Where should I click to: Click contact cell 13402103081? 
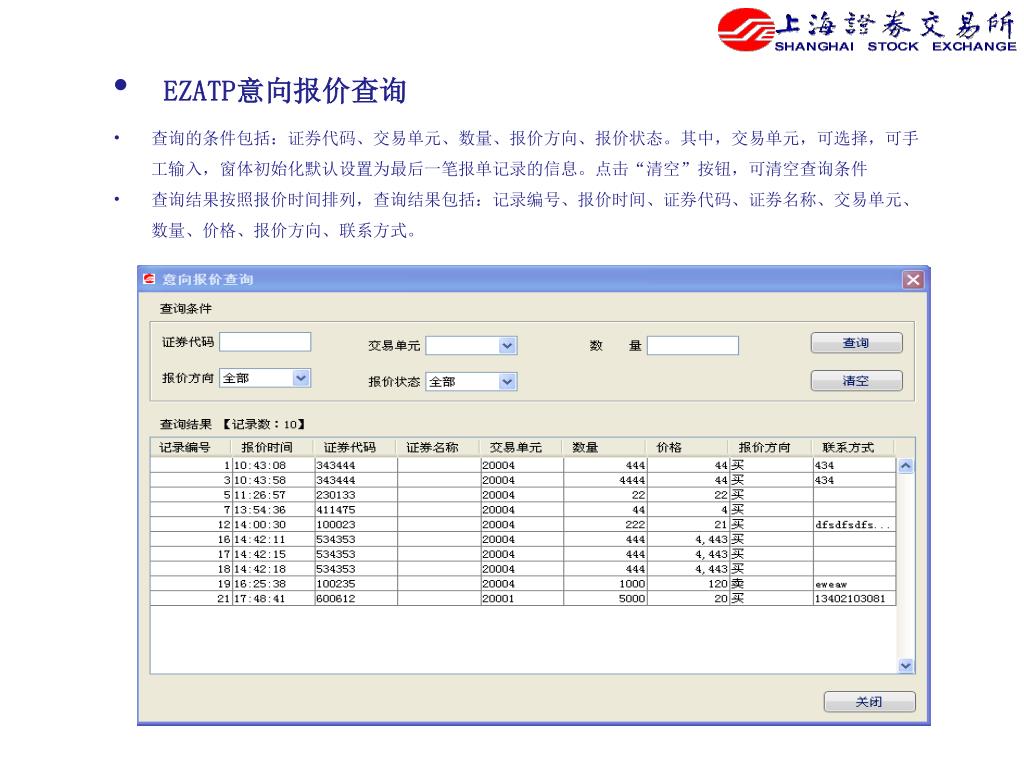tap(854, 599)
